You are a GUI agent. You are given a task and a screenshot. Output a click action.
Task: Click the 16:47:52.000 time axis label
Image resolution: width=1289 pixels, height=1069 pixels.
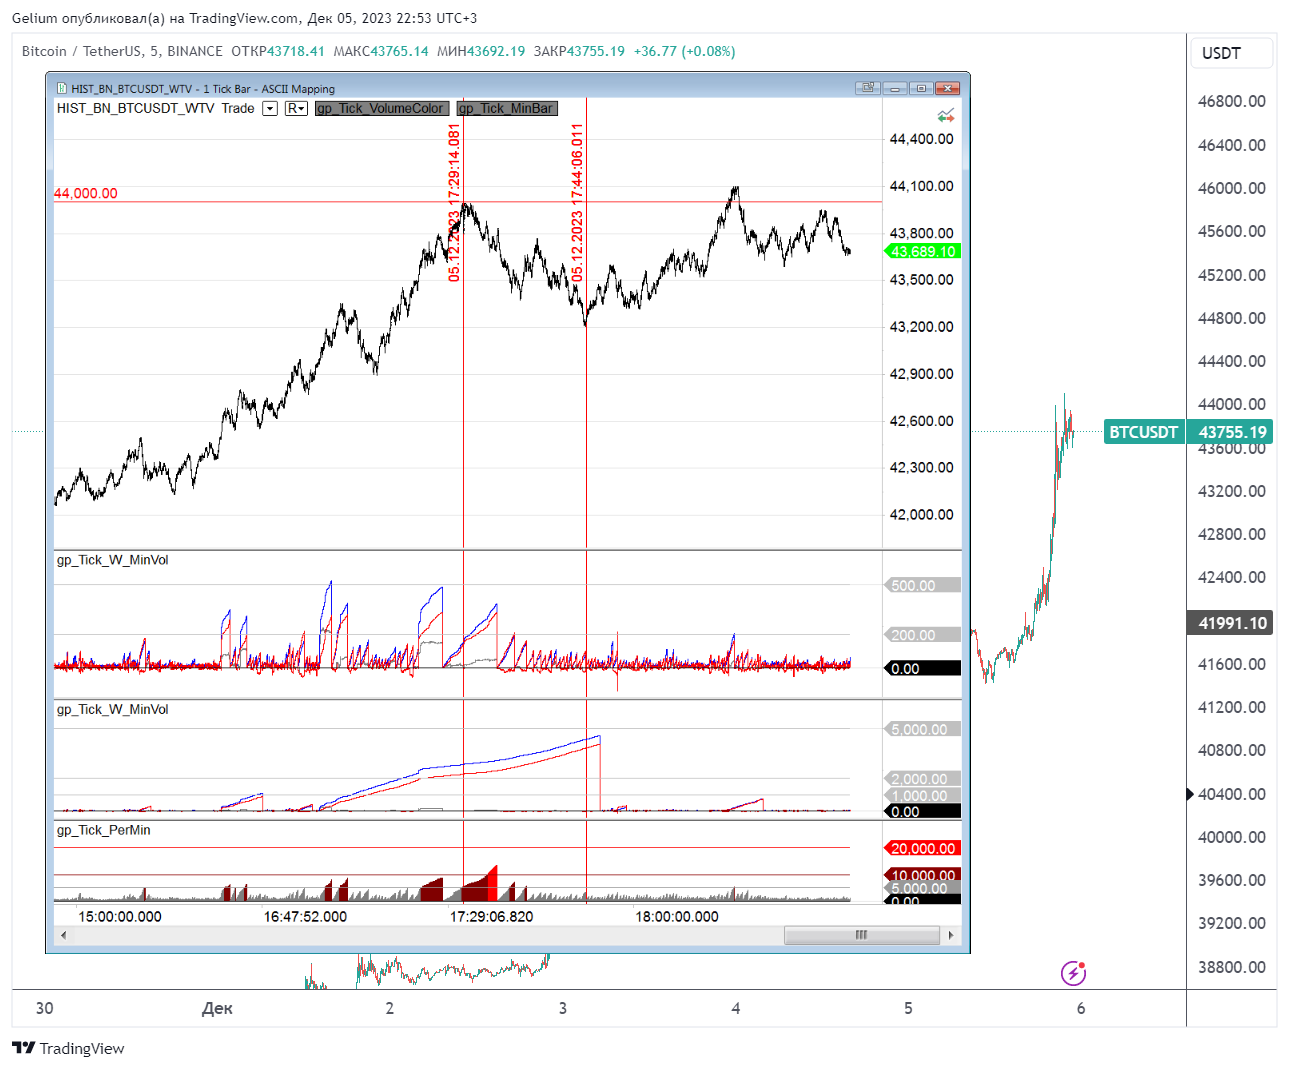305,916
